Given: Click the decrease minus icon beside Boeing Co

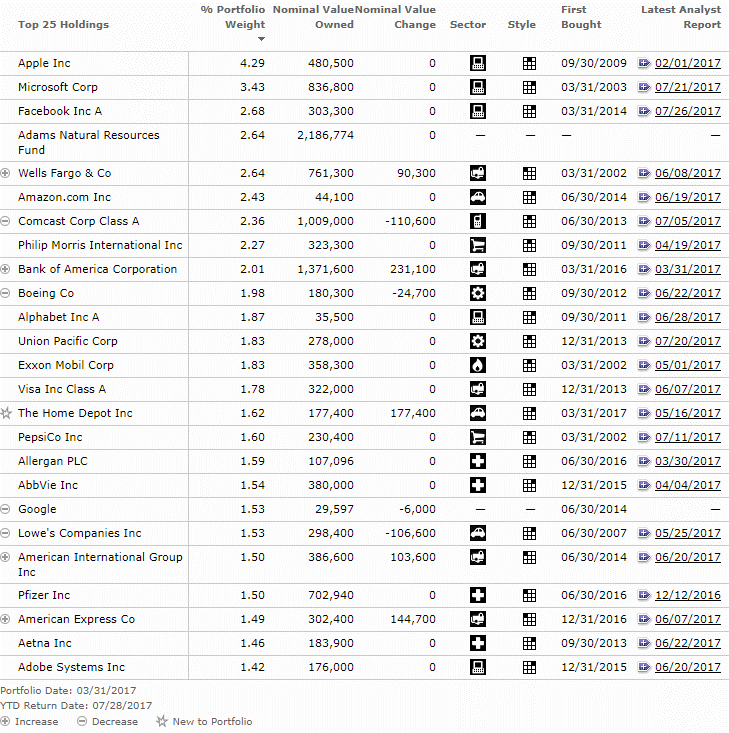Looking at the screenshot, I should [x=5, y=293].
